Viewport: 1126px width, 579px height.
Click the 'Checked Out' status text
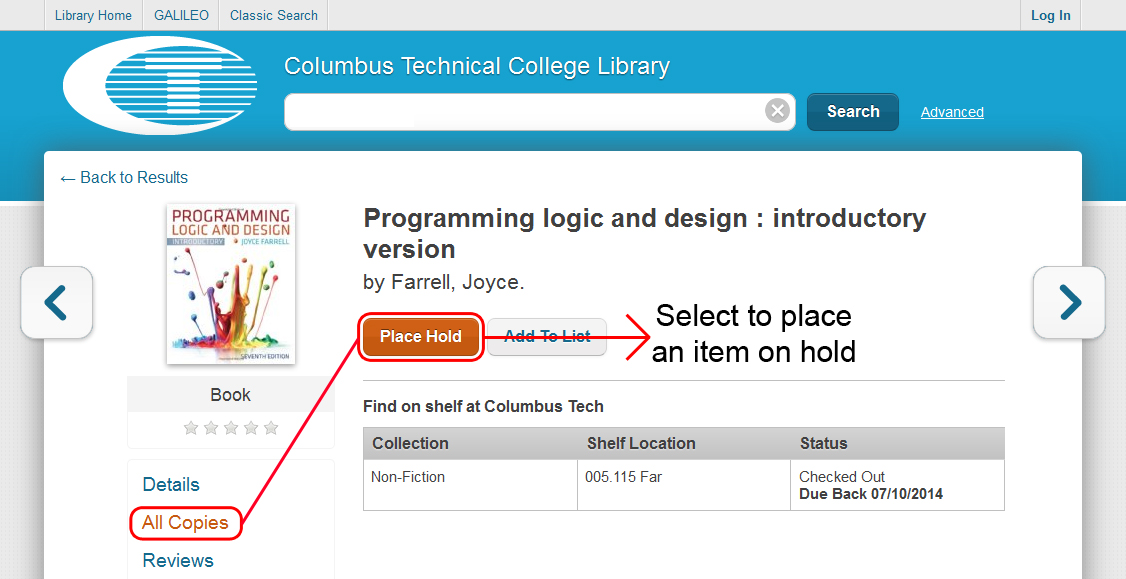[842, 477]
